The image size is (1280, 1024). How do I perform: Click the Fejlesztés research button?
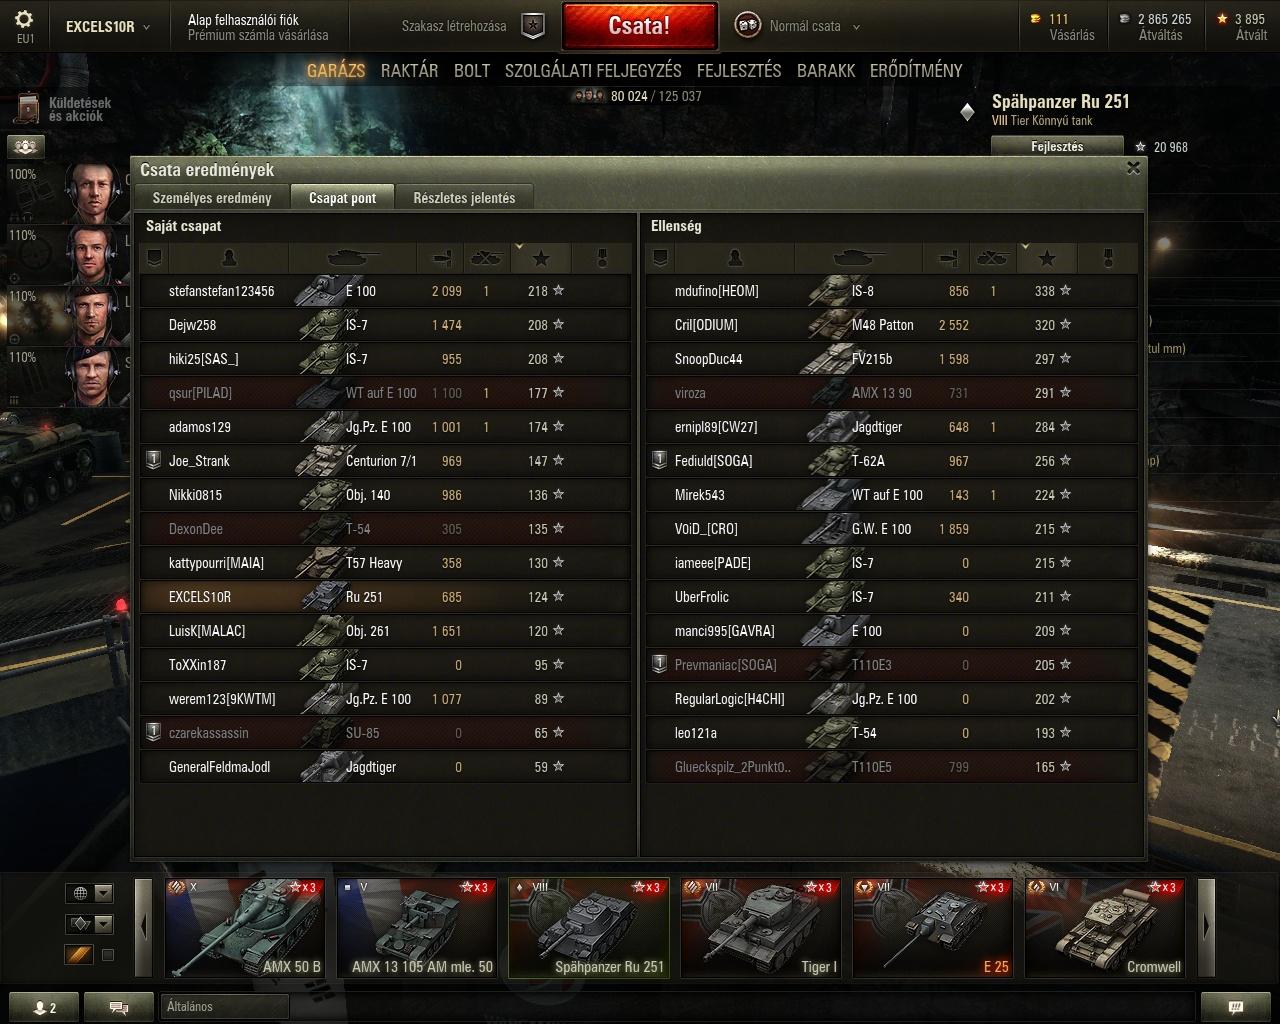tap(1057, 147)
